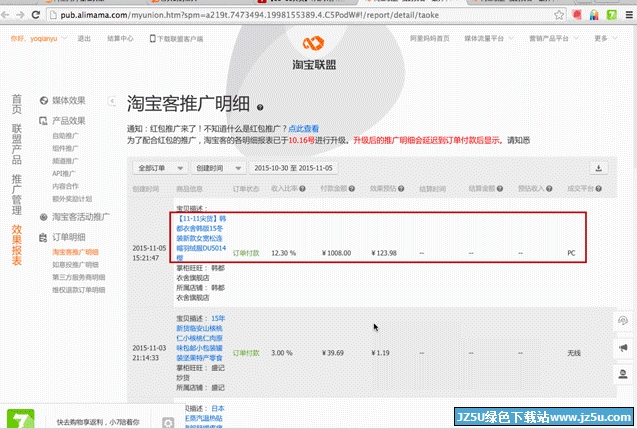Open 额外奖励计划 in the sidebar
The image size is (637, 429).
coord(72,199)
